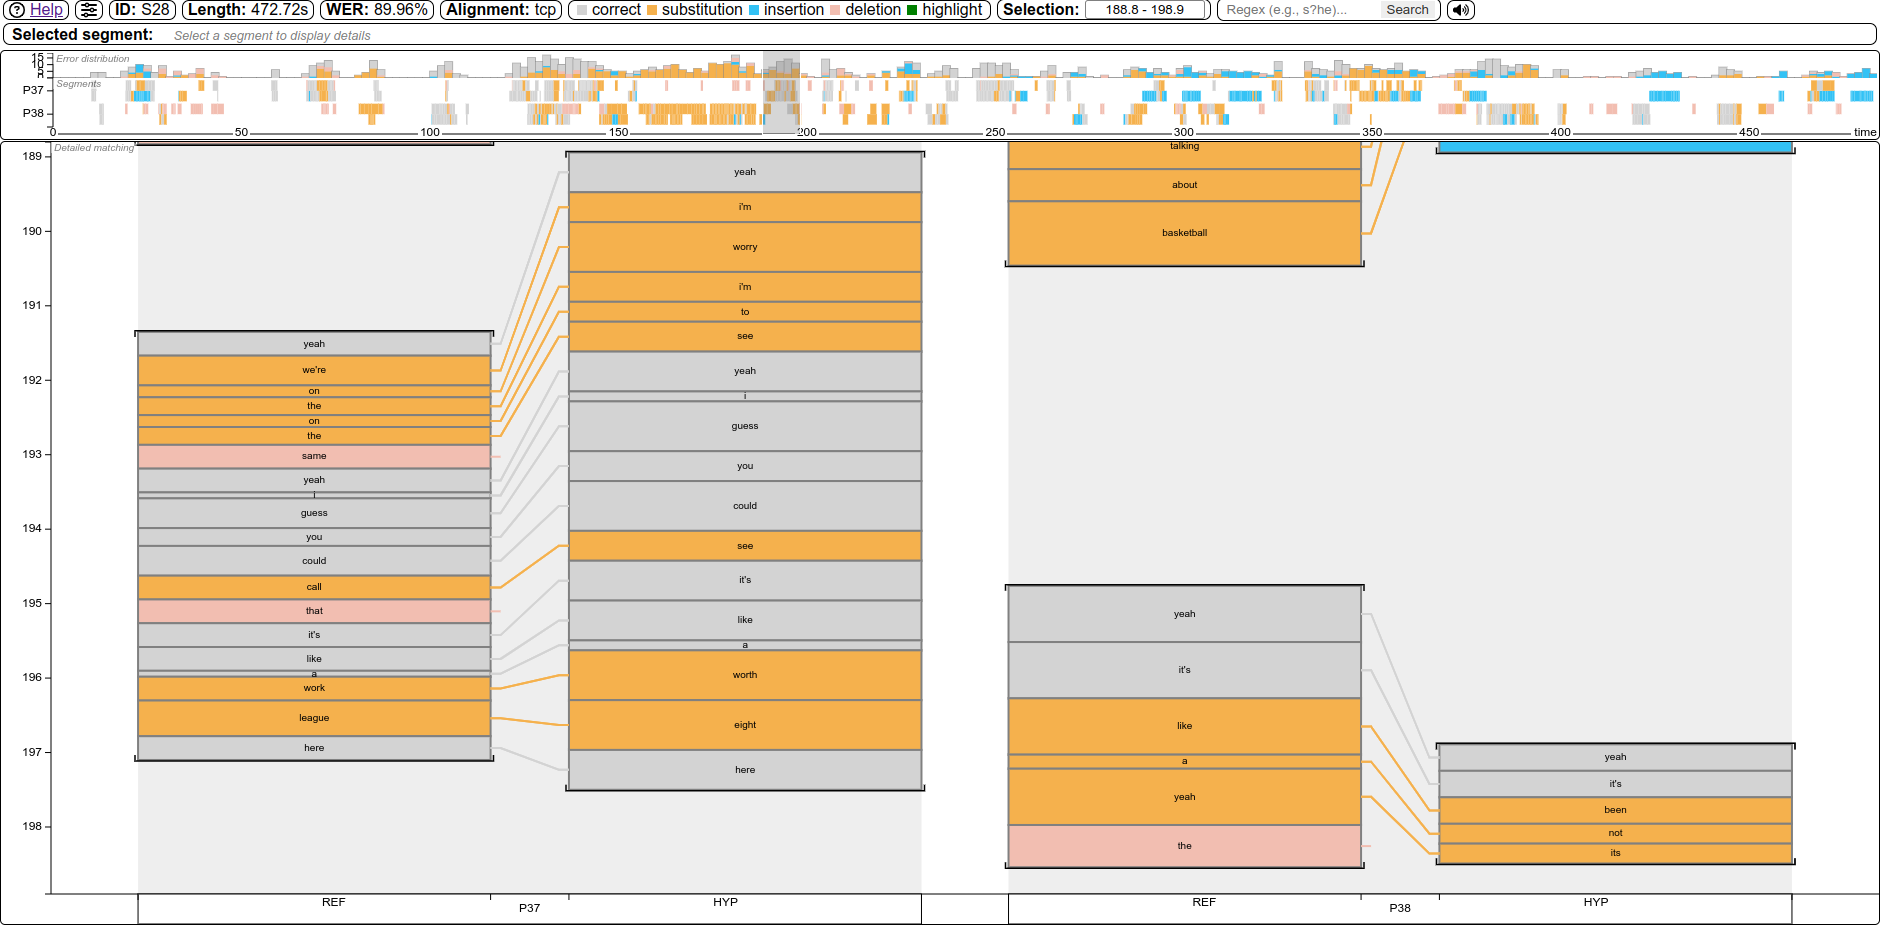Select REF word "call" in P37
Image resolution: width=1881 pixels, height=927 pixels.
click(314, 587)
